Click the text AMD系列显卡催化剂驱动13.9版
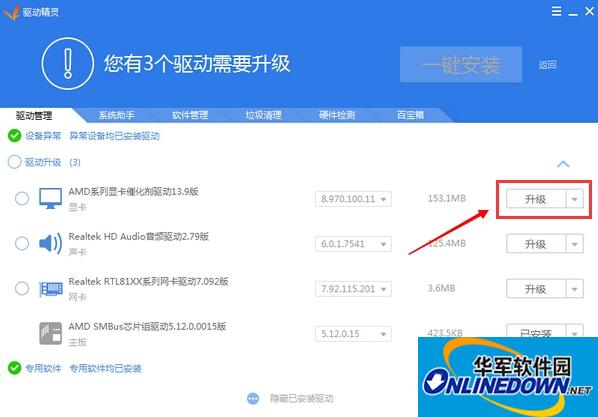The width and height of the screenshot is (598, 417). pos(133,192)
